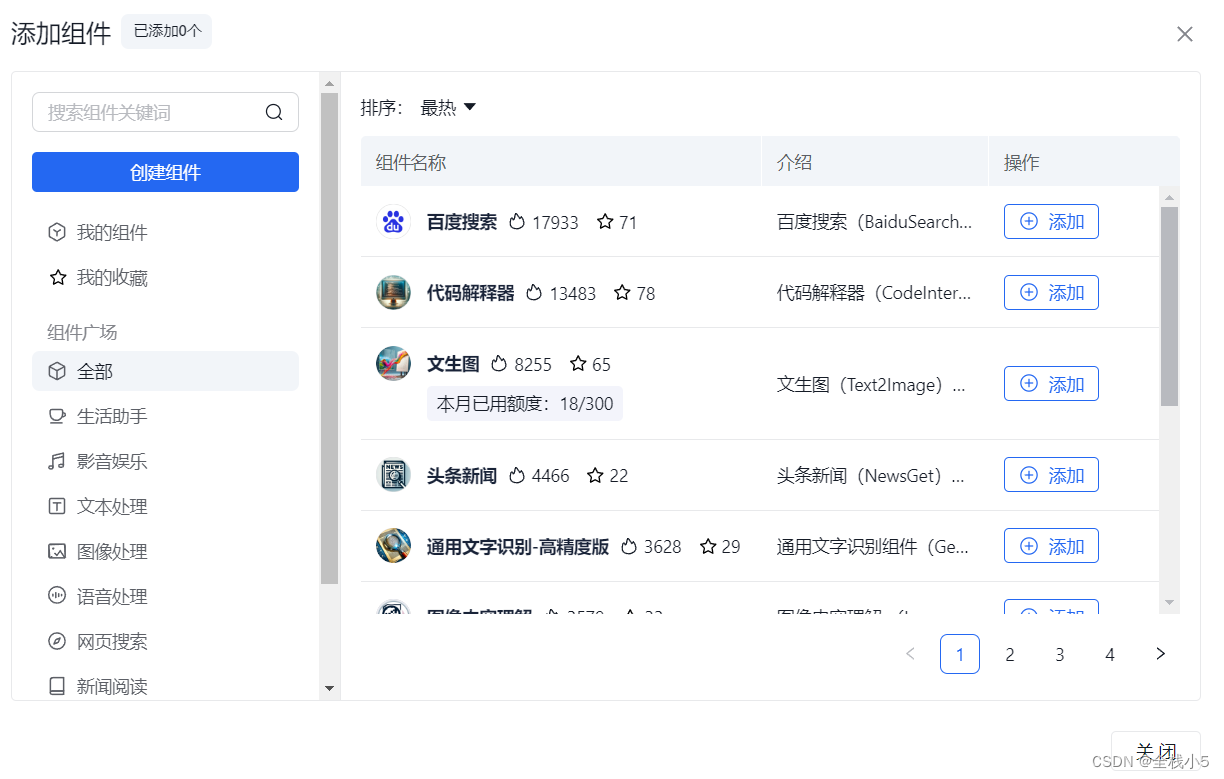1224x779 pixels.
Task: Click the previous page arrow
Action: pos(910,654)
